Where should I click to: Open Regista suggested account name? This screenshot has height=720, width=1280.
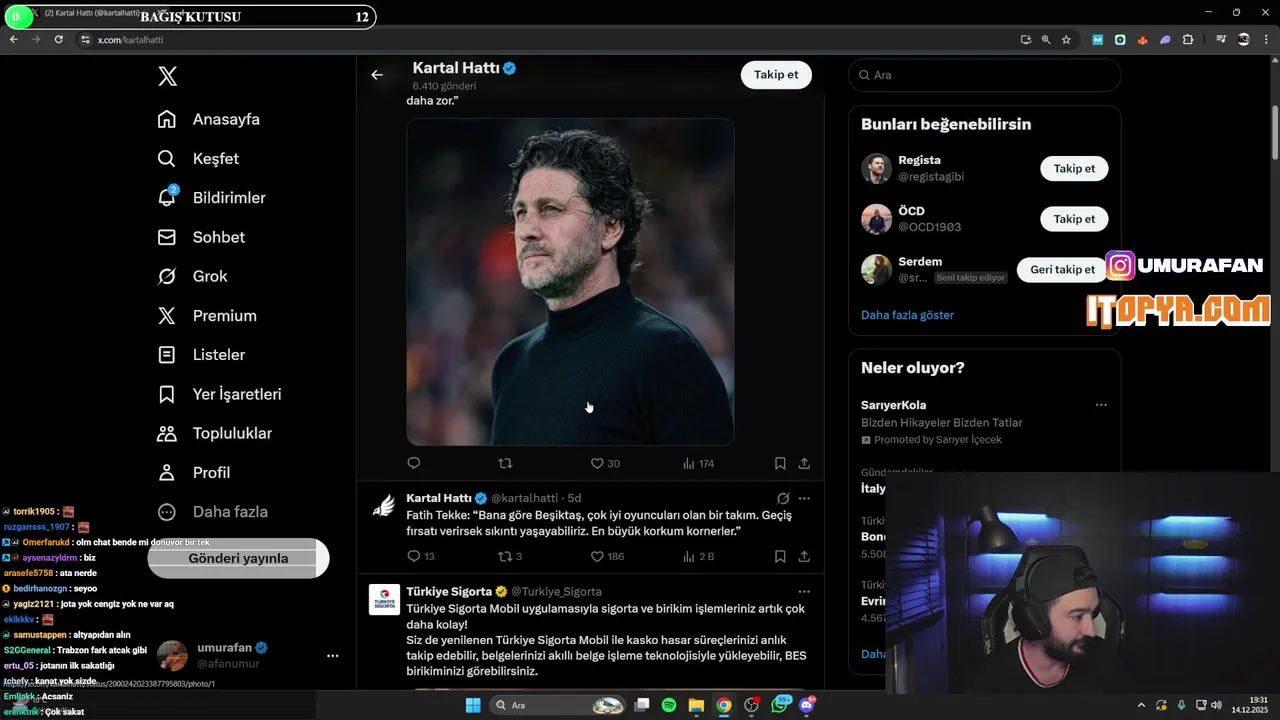click(x=919, y=160)
